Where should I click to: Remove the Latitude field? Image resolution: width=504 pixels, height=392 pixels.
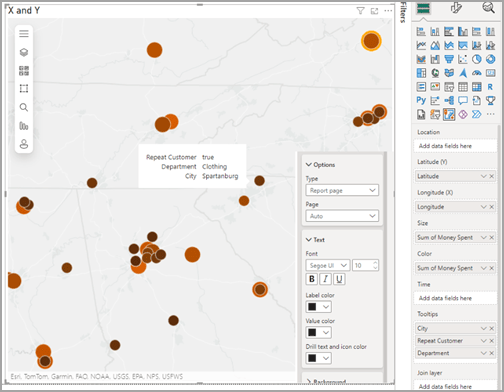click(x=492, y=176)
